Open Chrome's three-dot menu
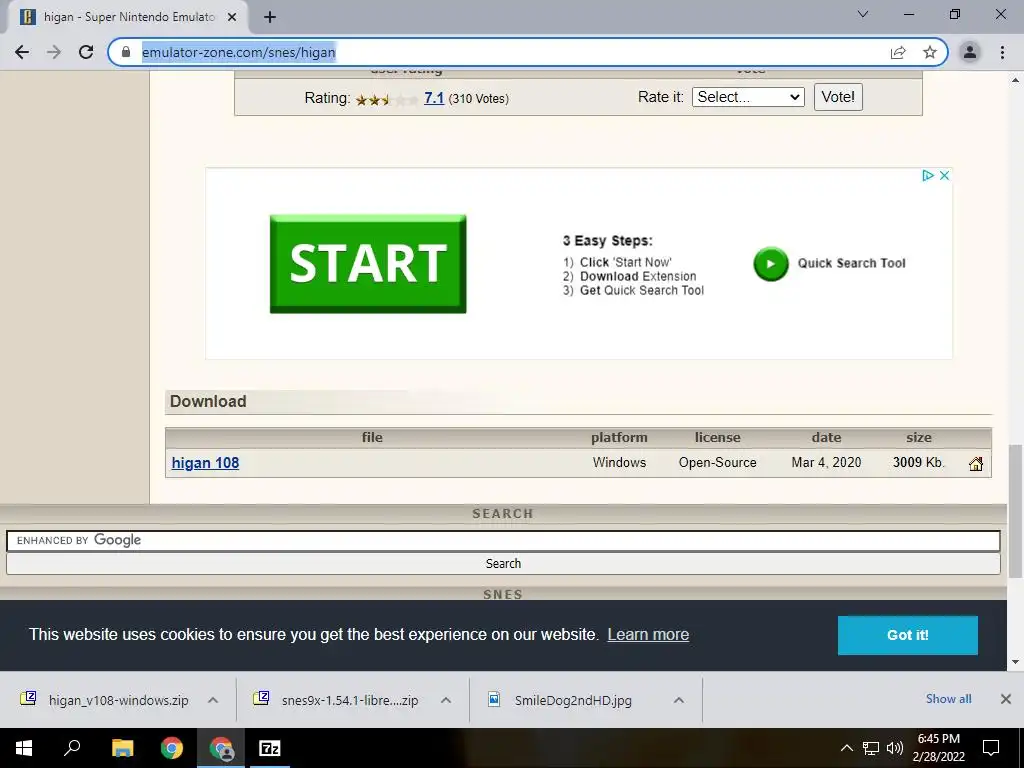This screenshot has height=768, width=1024. 1002,52
